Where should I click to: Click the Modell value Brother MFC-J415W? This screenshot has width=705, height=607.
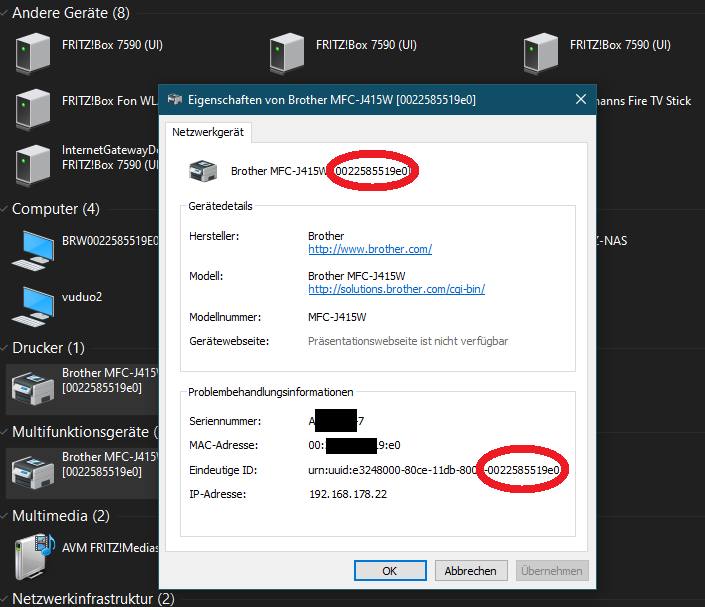click(357, 276)
